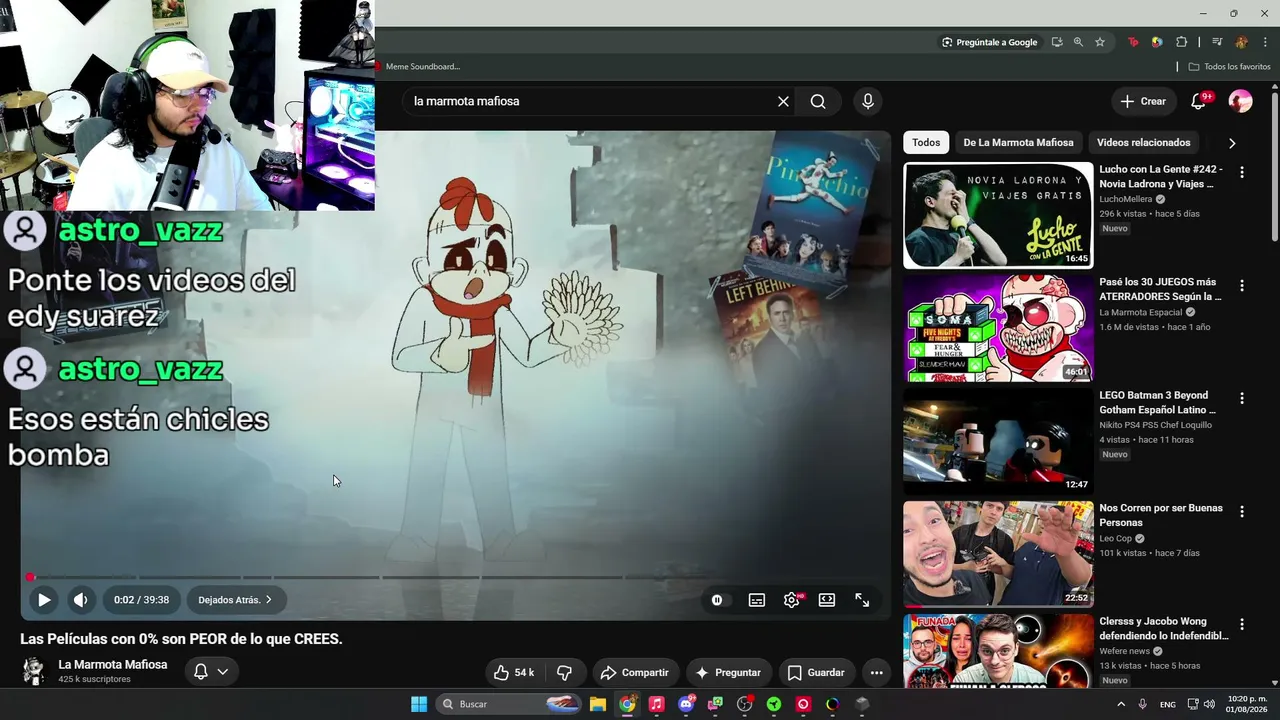The image size is (1280, 720).
Task: Bookmark this page with the star
Action: point(1100,42)
